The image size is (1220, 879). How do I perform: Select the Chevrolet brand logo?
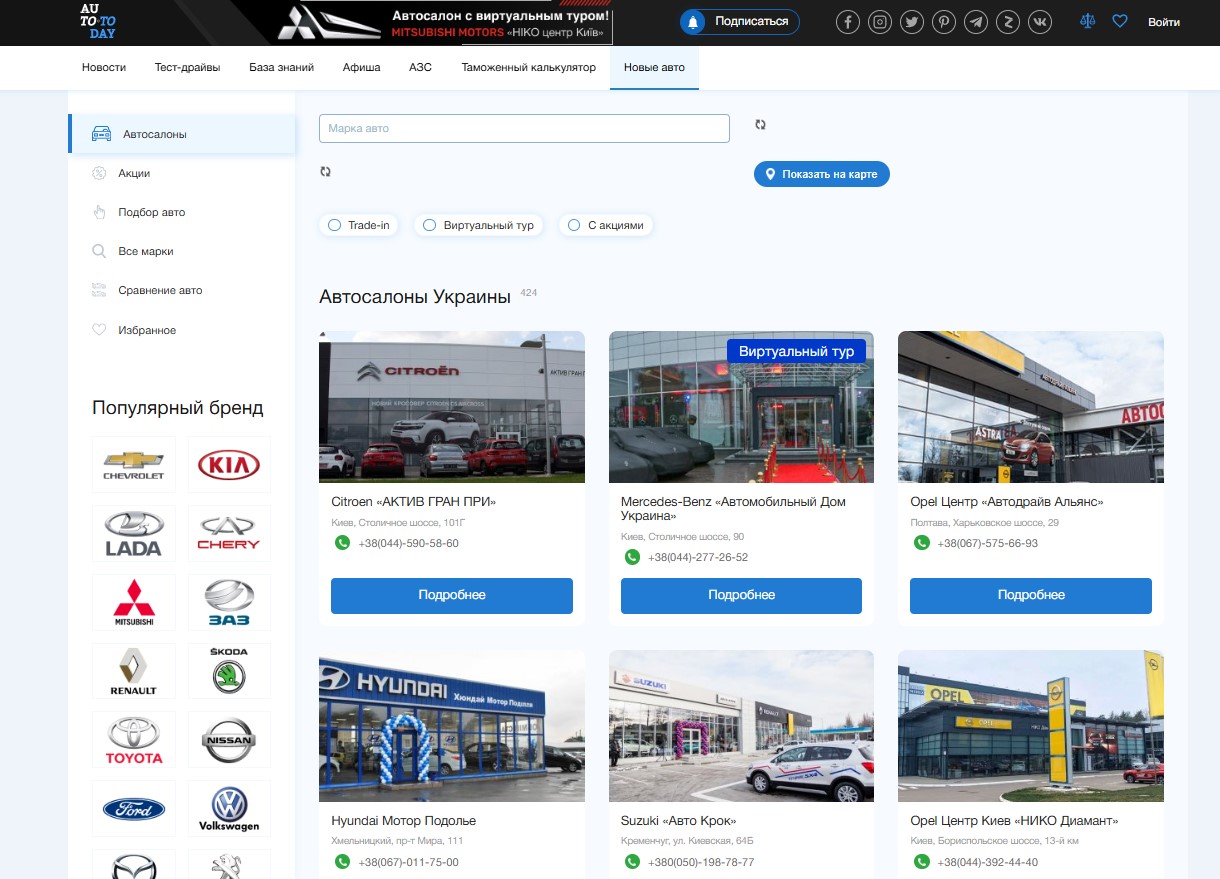134,464
